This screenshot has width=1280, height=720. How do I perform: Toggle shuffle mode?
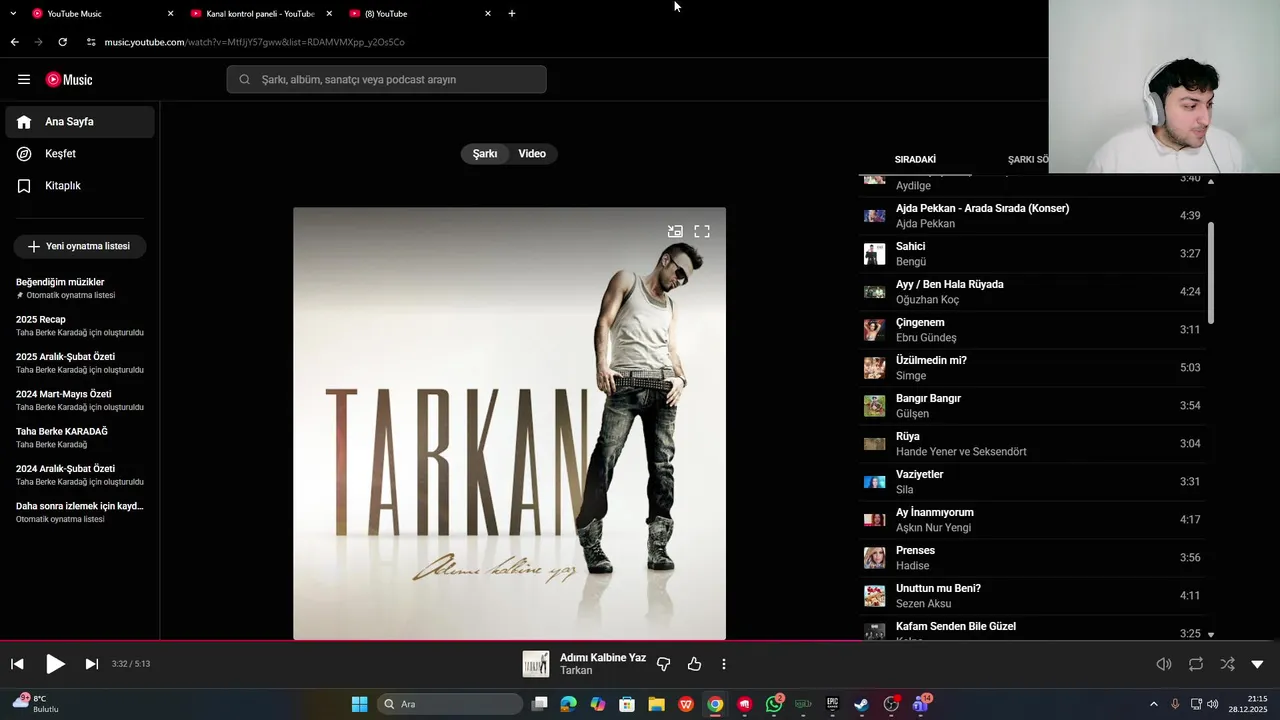(x=1227, y=664)
